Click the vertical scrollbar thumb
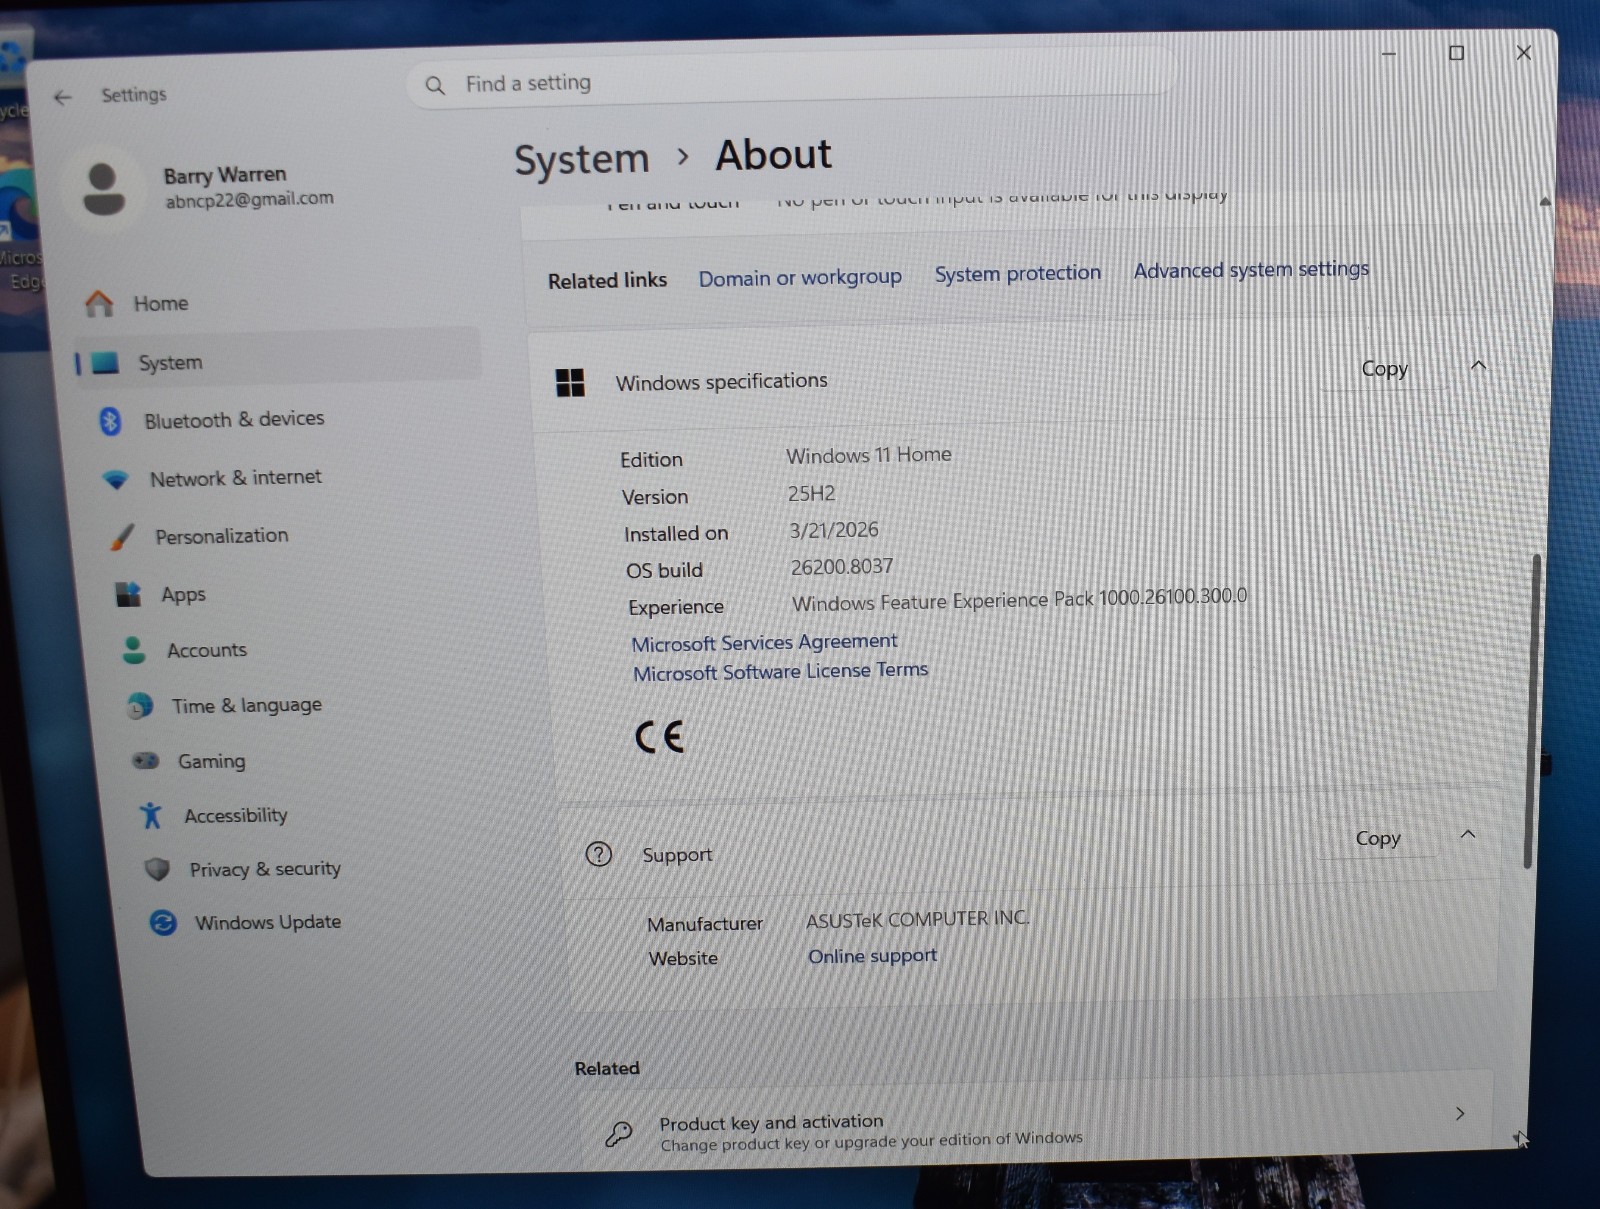Viewport: 1600px width, 1209px height. click(x=1531, y=710)
